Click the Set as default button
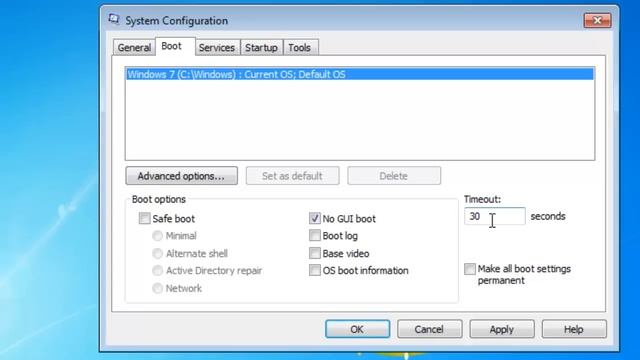Viewport: 640px width, 360px height. point(292,176)
